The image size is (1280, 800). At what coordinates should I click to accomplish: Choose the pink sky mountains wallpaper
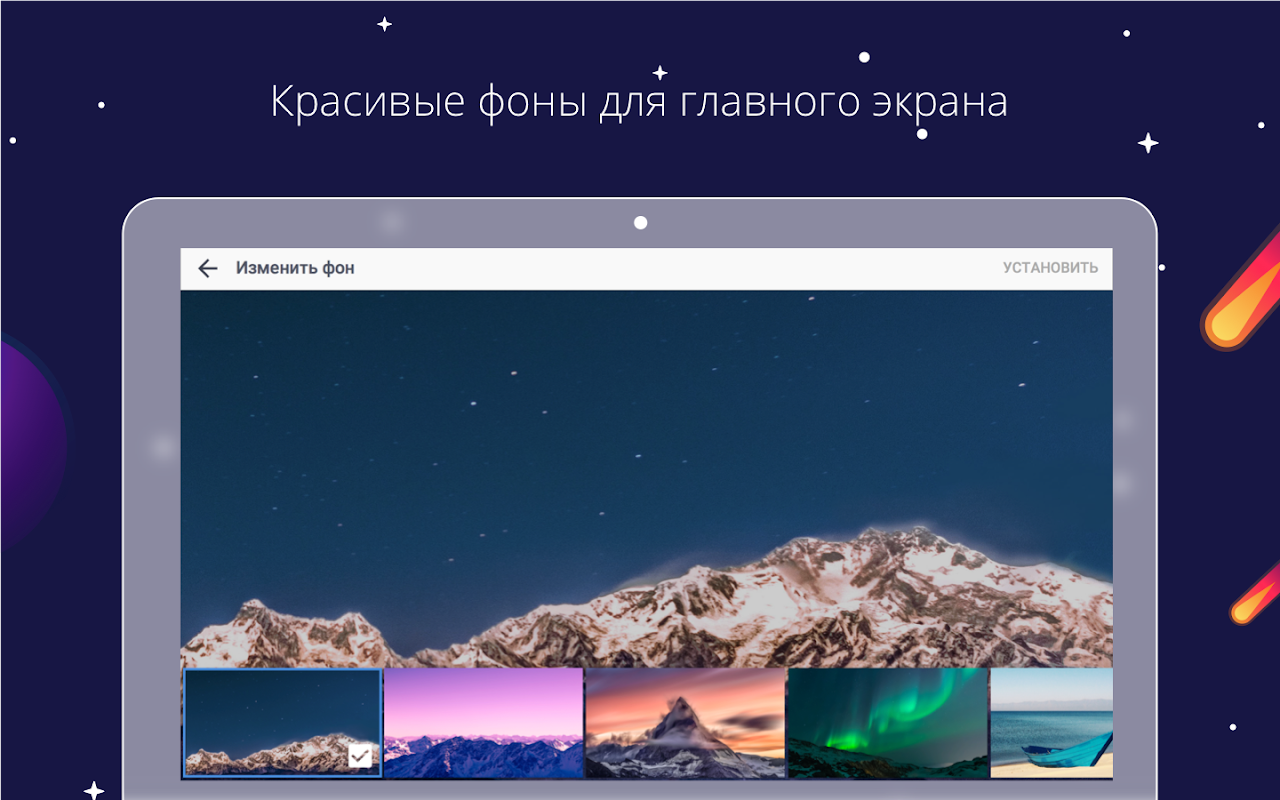pos(483,723)
